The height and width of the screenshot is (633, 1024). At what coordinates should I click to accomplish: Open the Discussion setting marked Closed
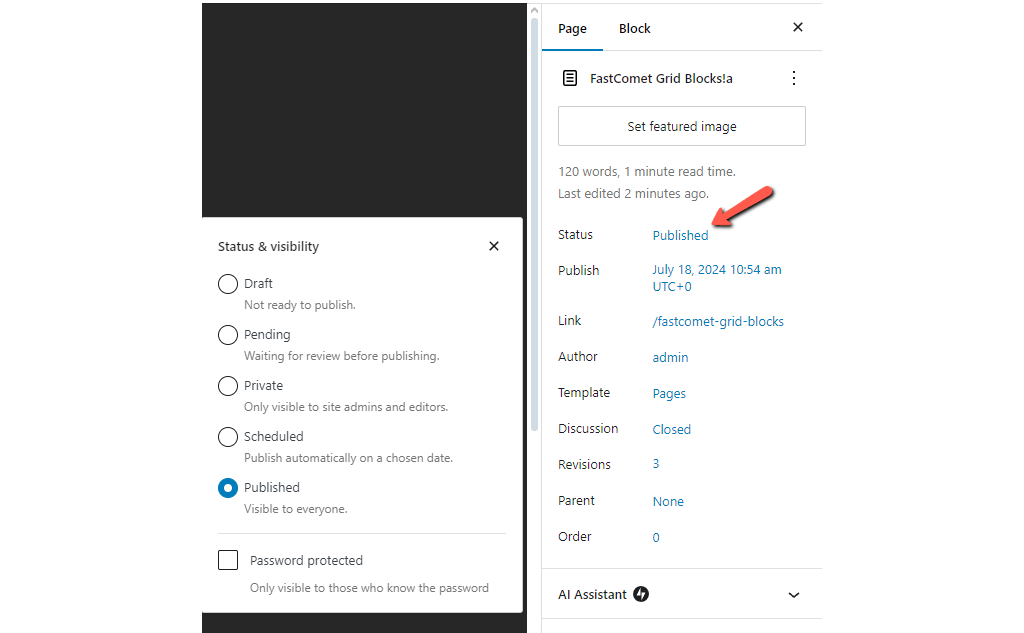click(671, 428)
